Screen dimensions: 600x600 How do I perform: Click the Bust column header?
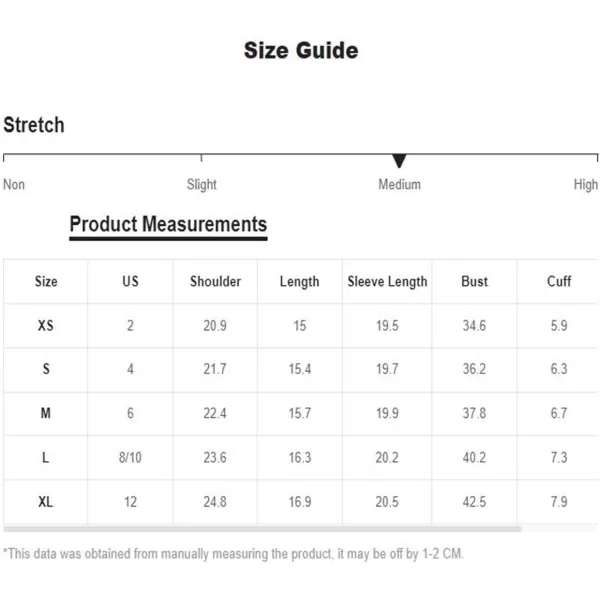(474, 282)
